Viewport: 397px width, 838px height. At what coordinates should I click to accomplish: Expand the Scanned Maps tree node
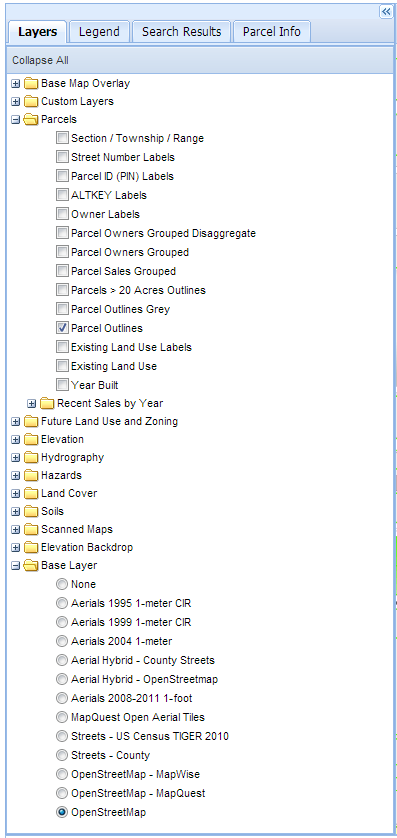click(15, 530)
